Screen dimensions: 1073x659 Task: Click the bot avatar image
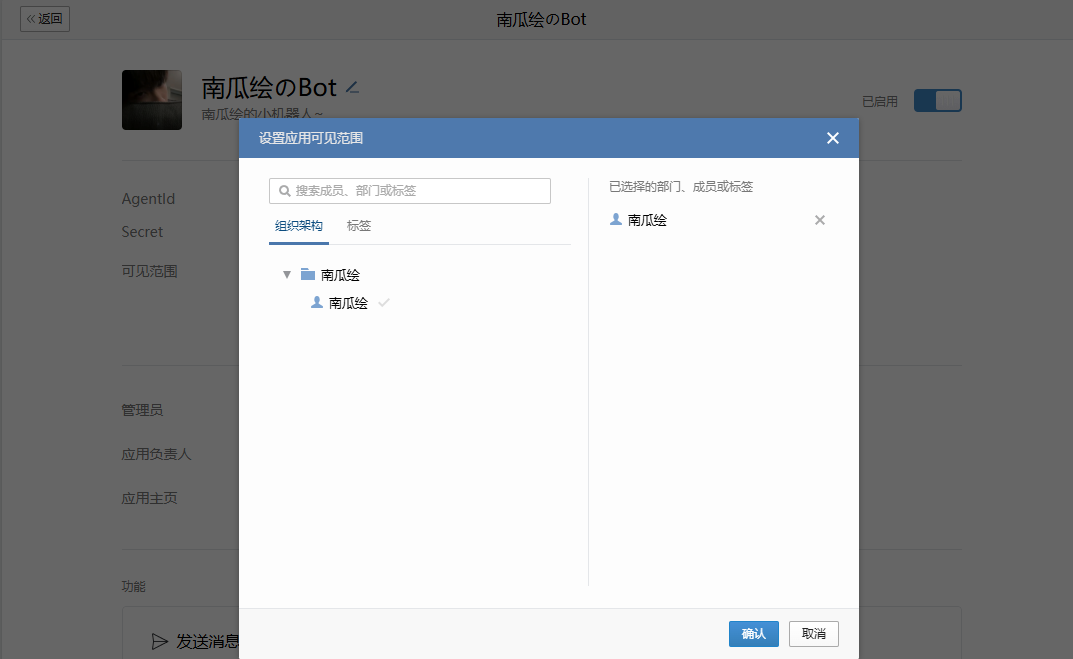(x=152, y=100)
